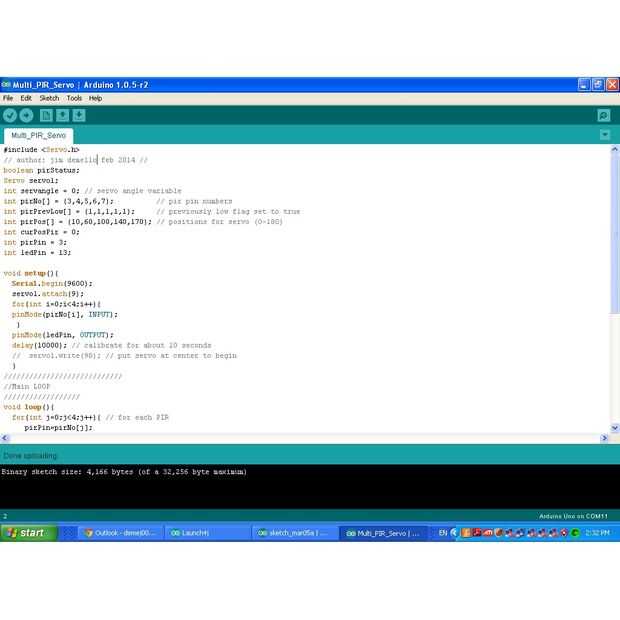620x620 pixels.
Task: Open the Sketch menu
Action: point(49,98)
